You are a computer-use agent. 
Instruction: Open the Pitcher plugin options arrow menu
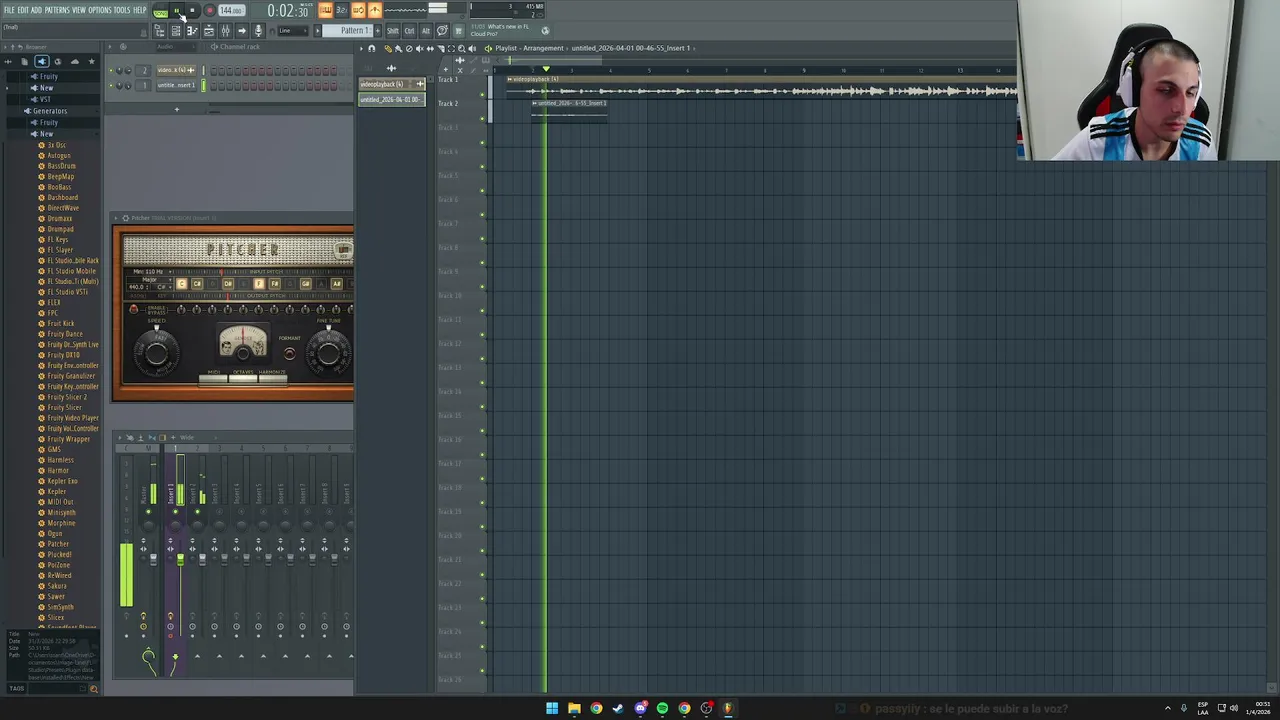(116, 218)
